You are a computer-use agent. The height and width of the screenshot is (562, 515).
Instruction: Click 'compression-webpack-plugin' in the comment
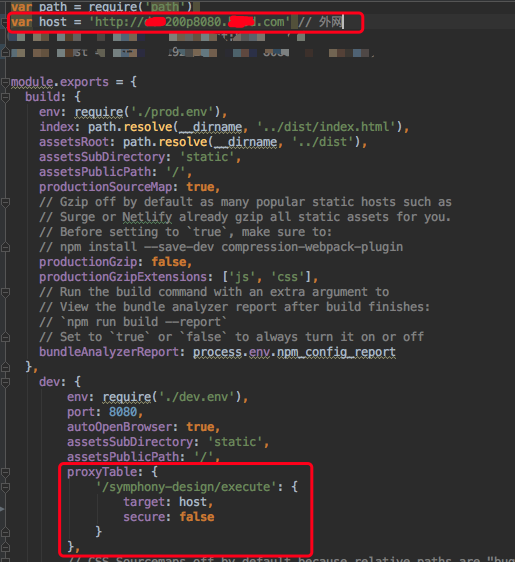[312, 247]
